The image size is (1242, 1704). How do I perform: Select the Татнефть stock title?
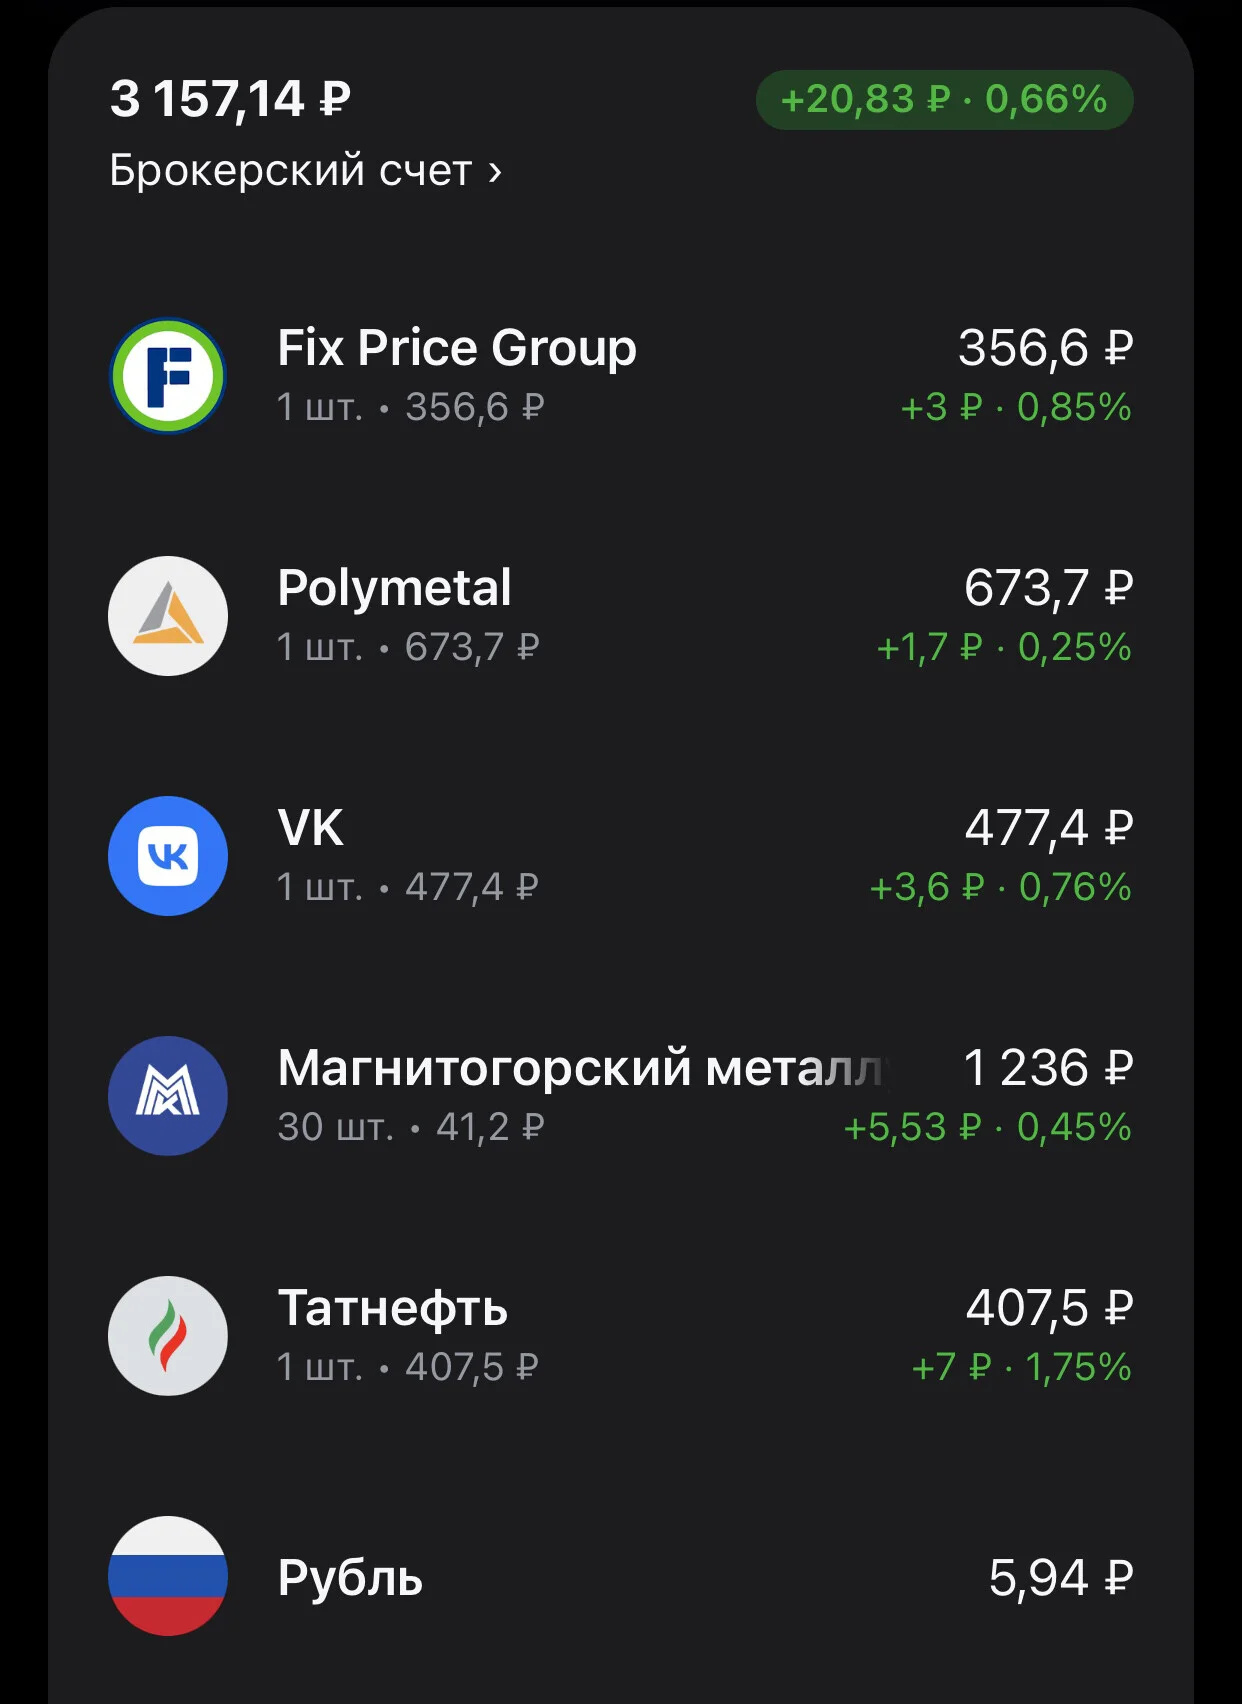pos(393,1308)
